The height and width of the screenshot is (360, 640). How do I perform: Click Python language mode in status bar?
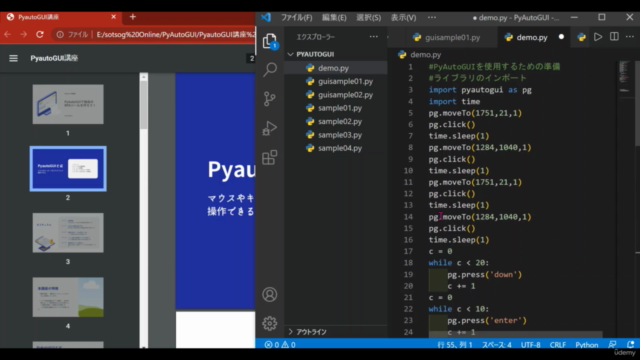(x=587, y=344)
